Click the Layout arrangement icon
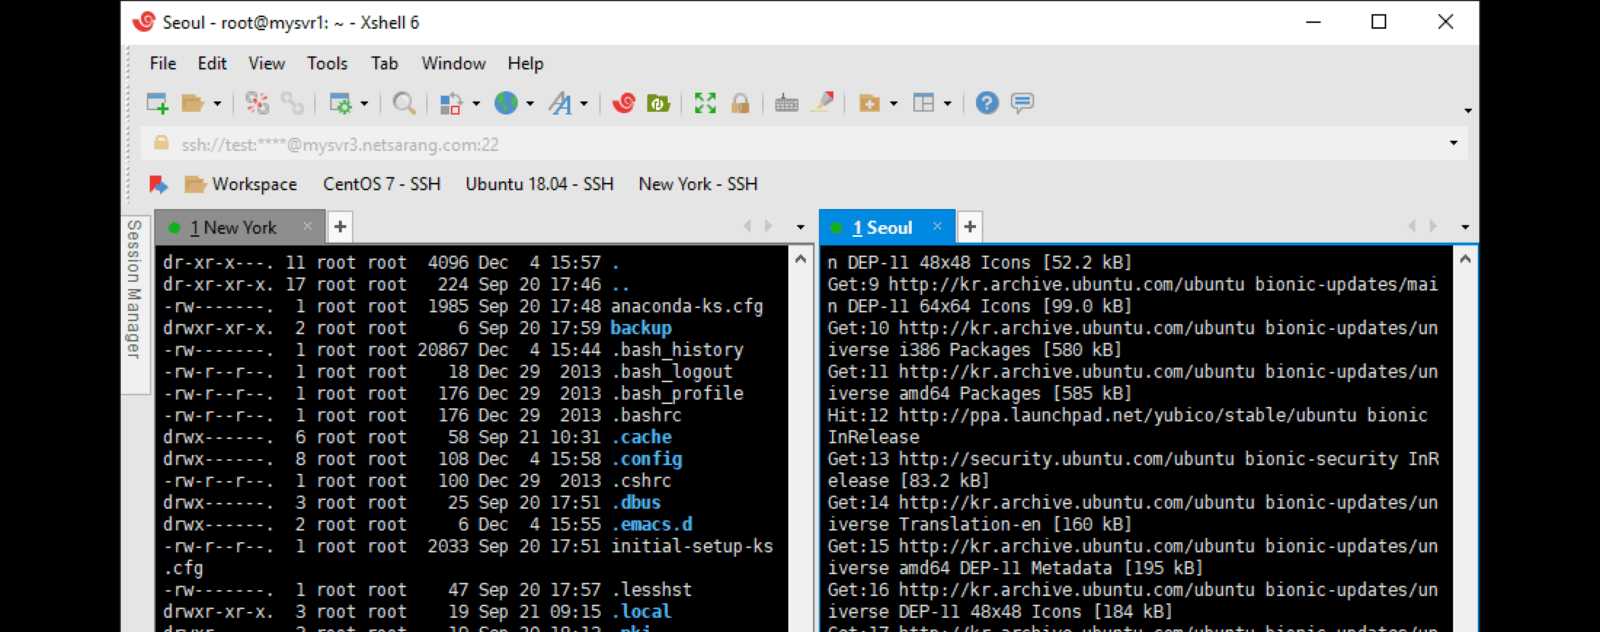The image size is (1600, 632). click(x=924, y=103)
